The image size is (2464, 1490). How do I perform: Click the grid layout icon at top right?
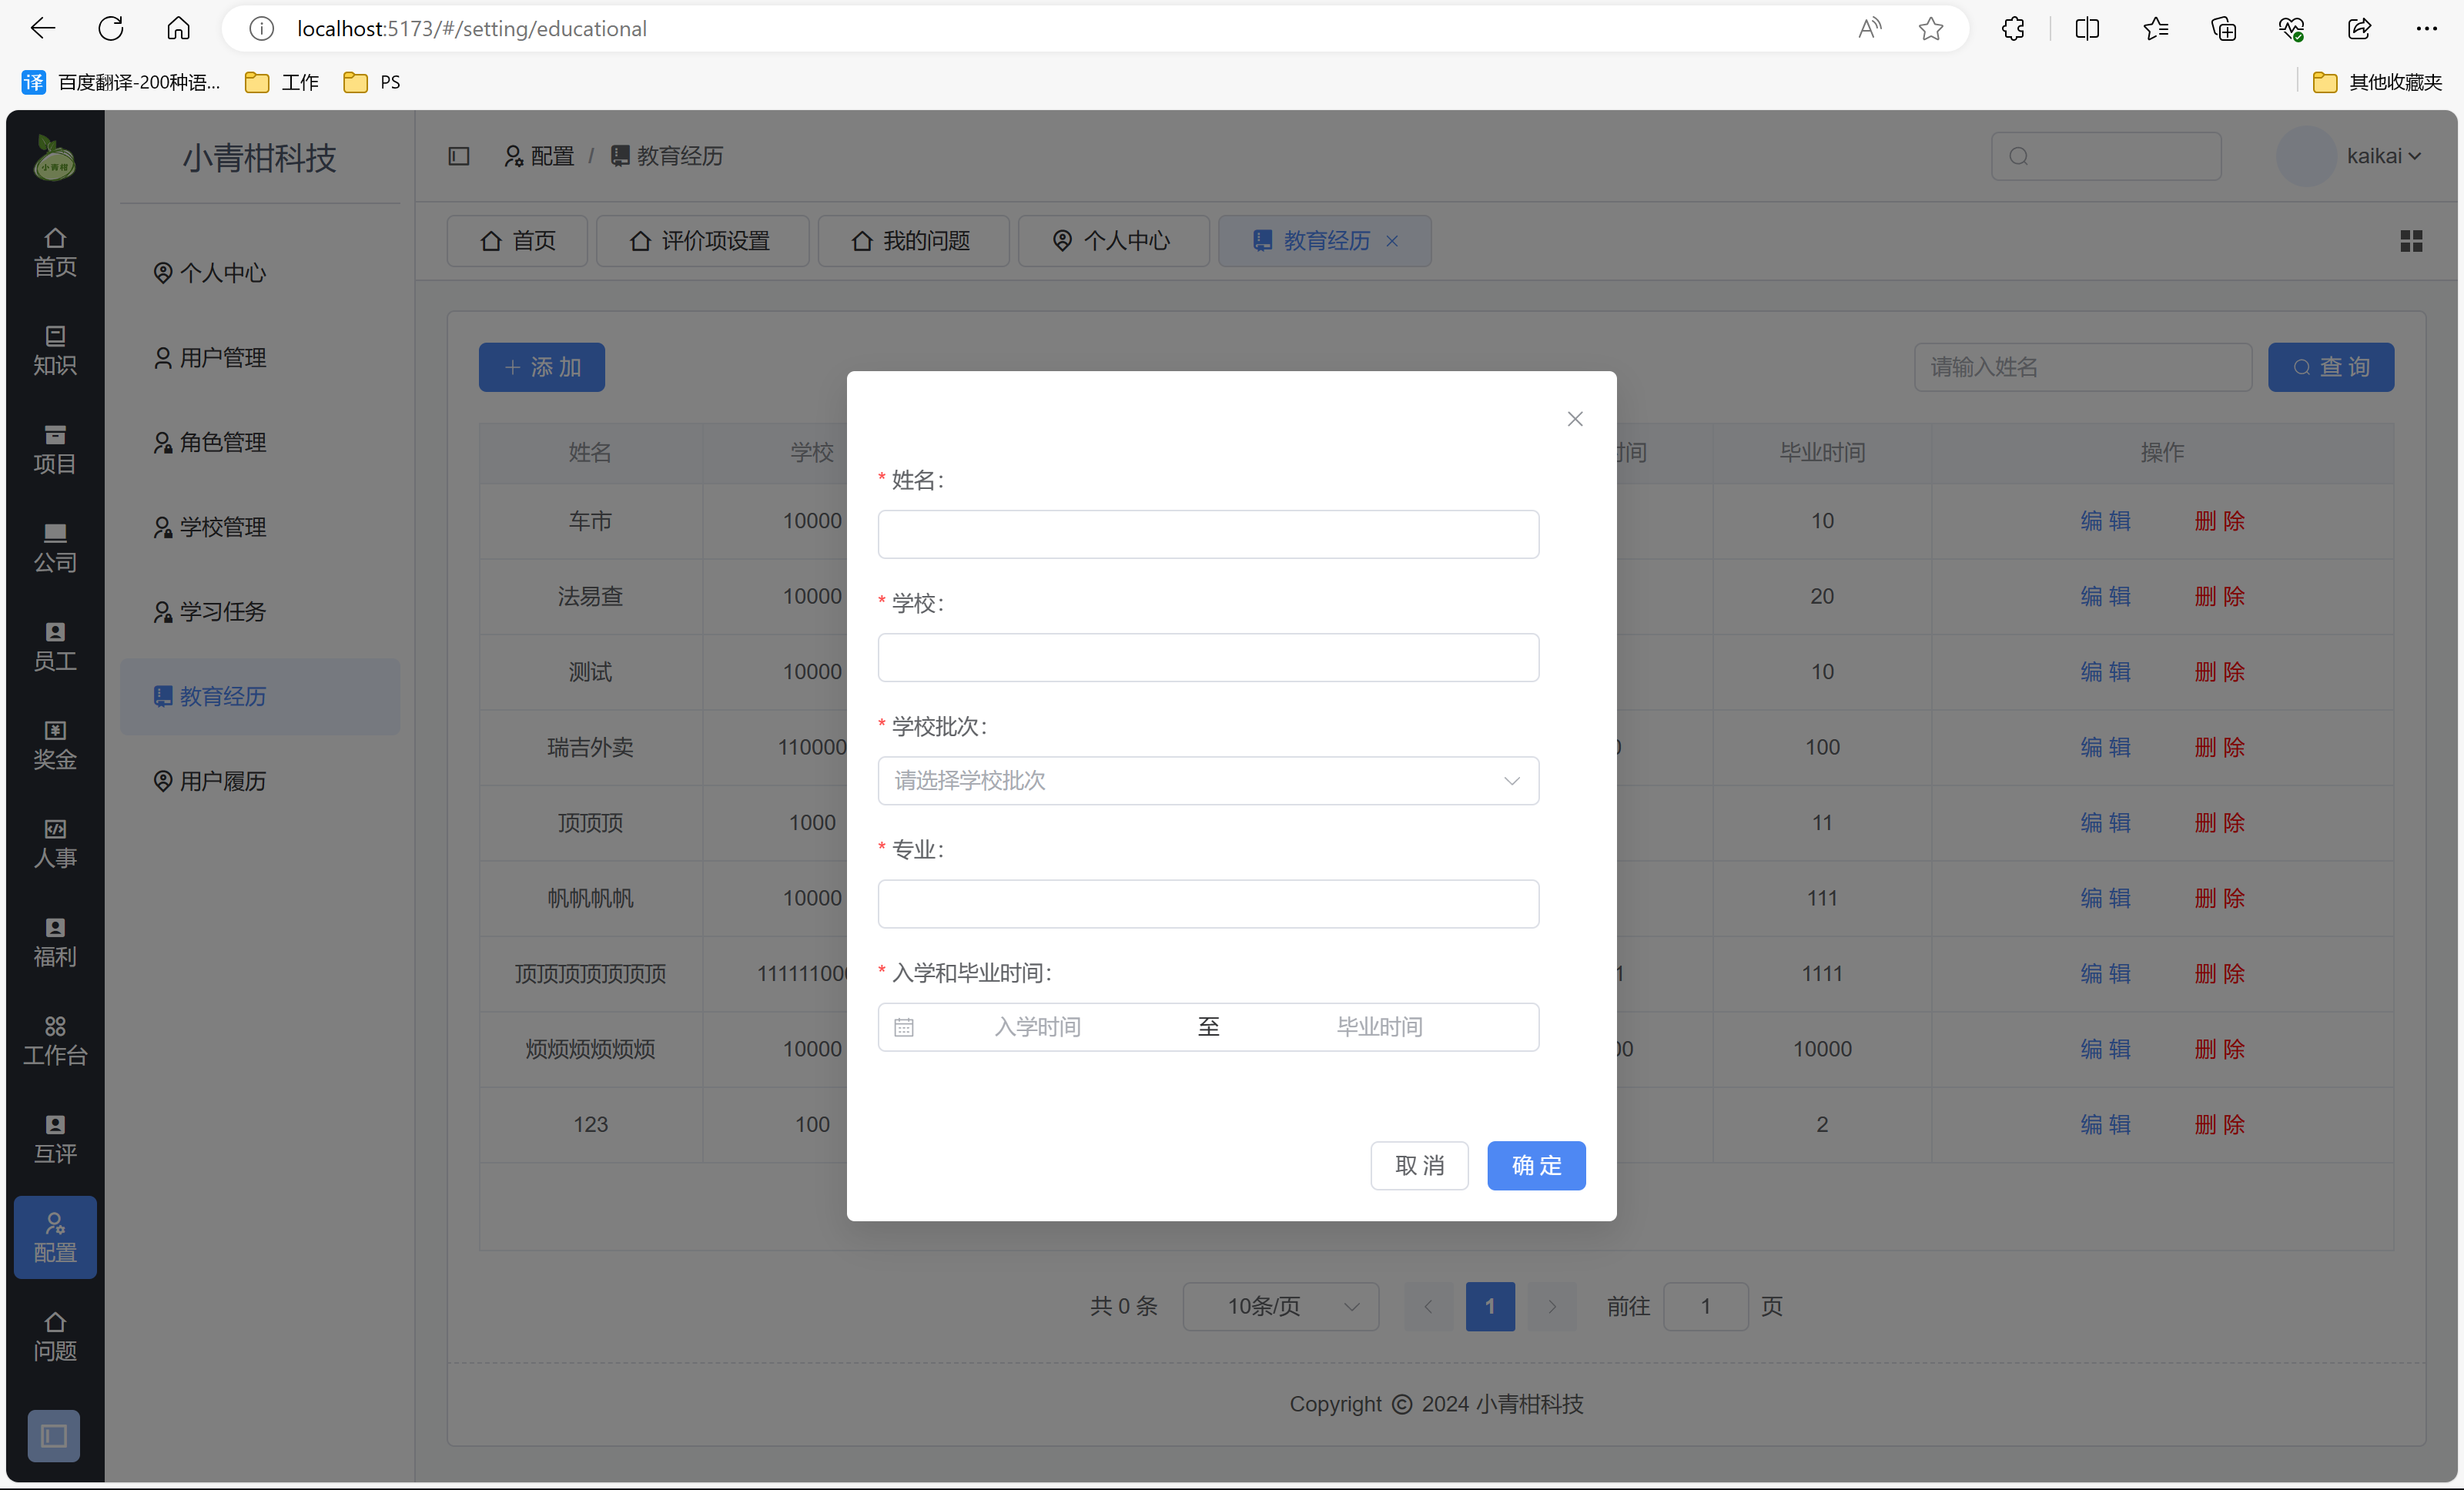tap(2411, 241)
